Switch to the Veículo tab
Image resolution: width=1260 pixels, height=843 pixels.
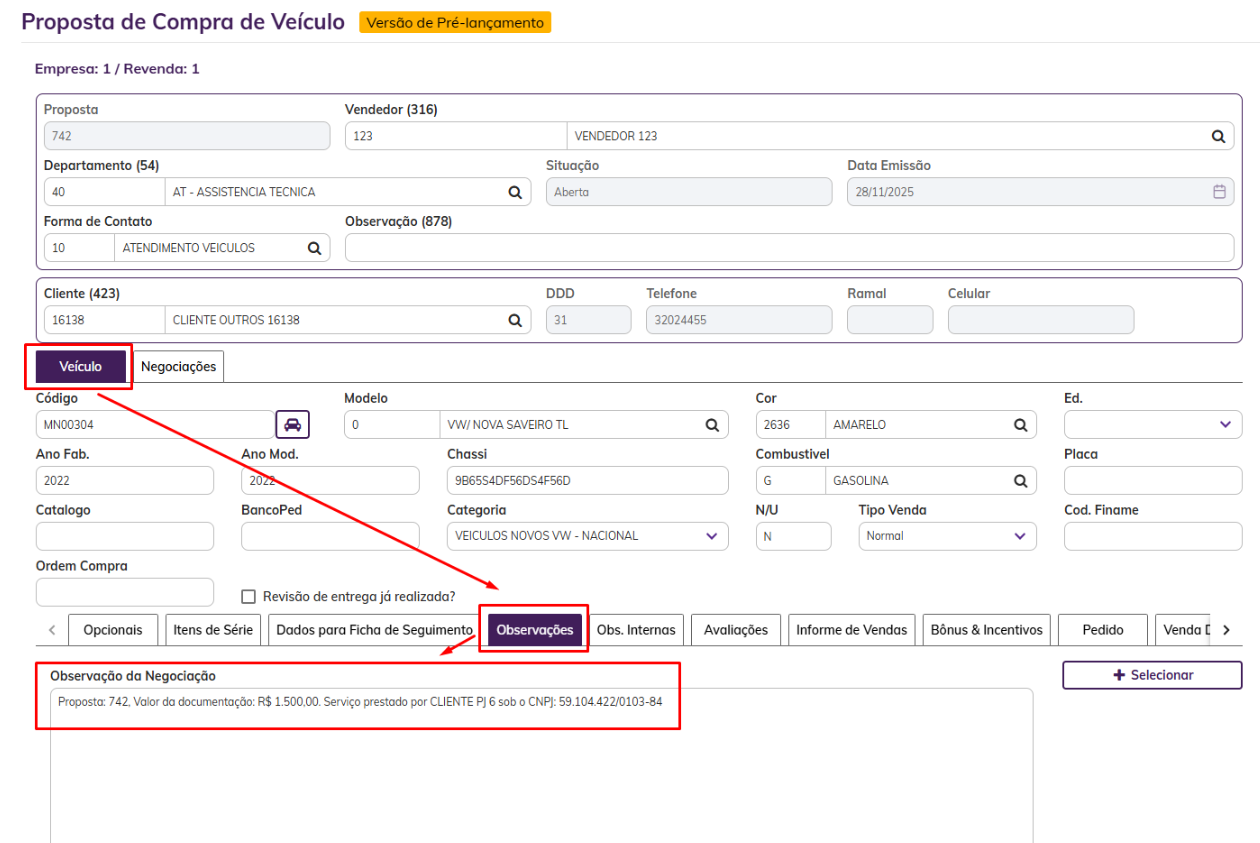(81, 367)
